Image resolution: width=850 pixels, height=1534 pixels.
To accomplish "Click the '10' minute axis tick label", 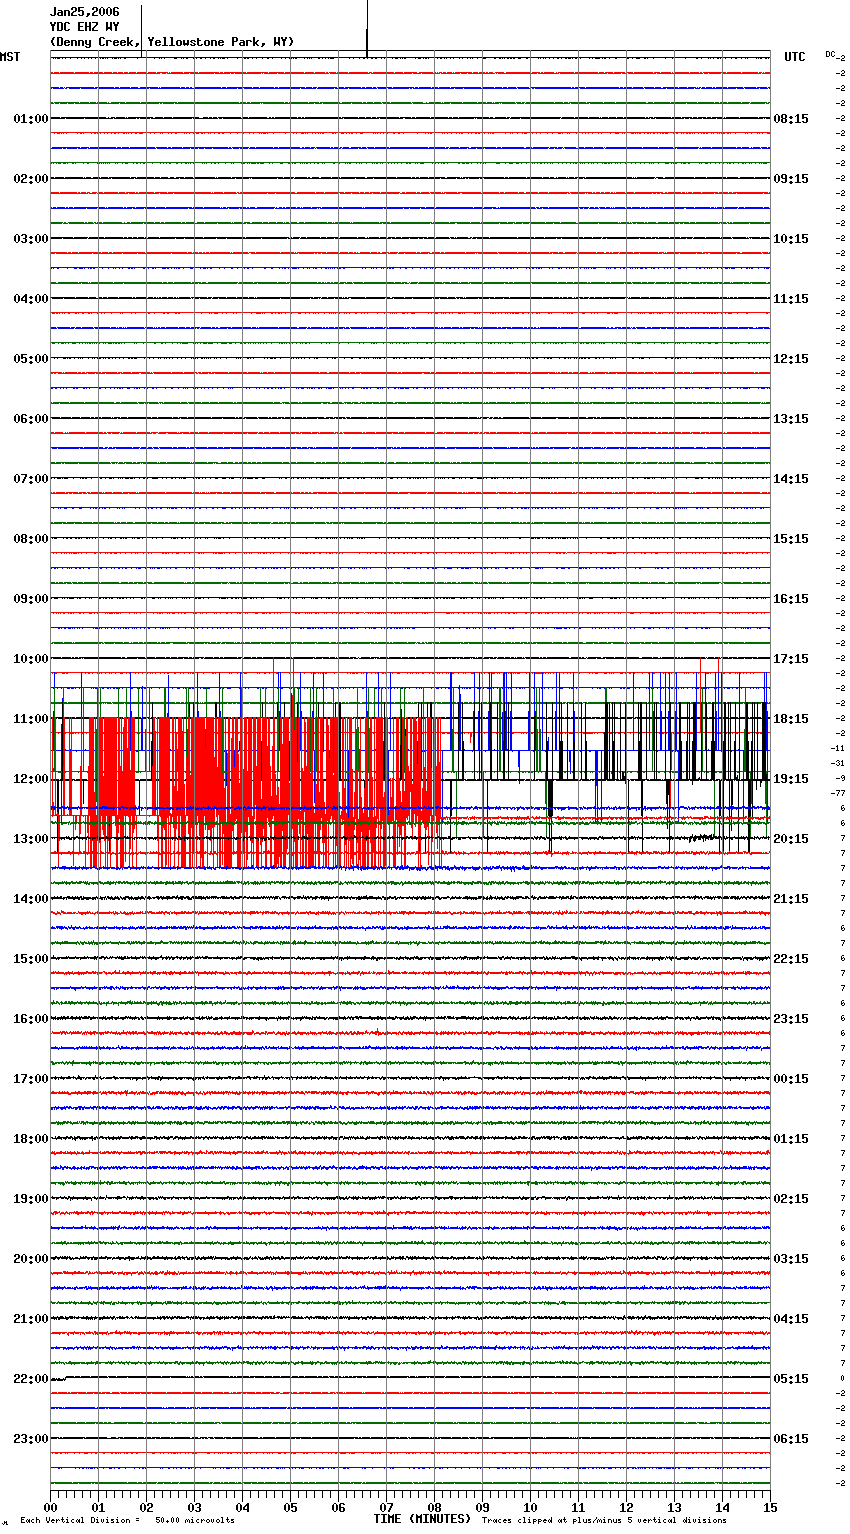I will 530,1507.
